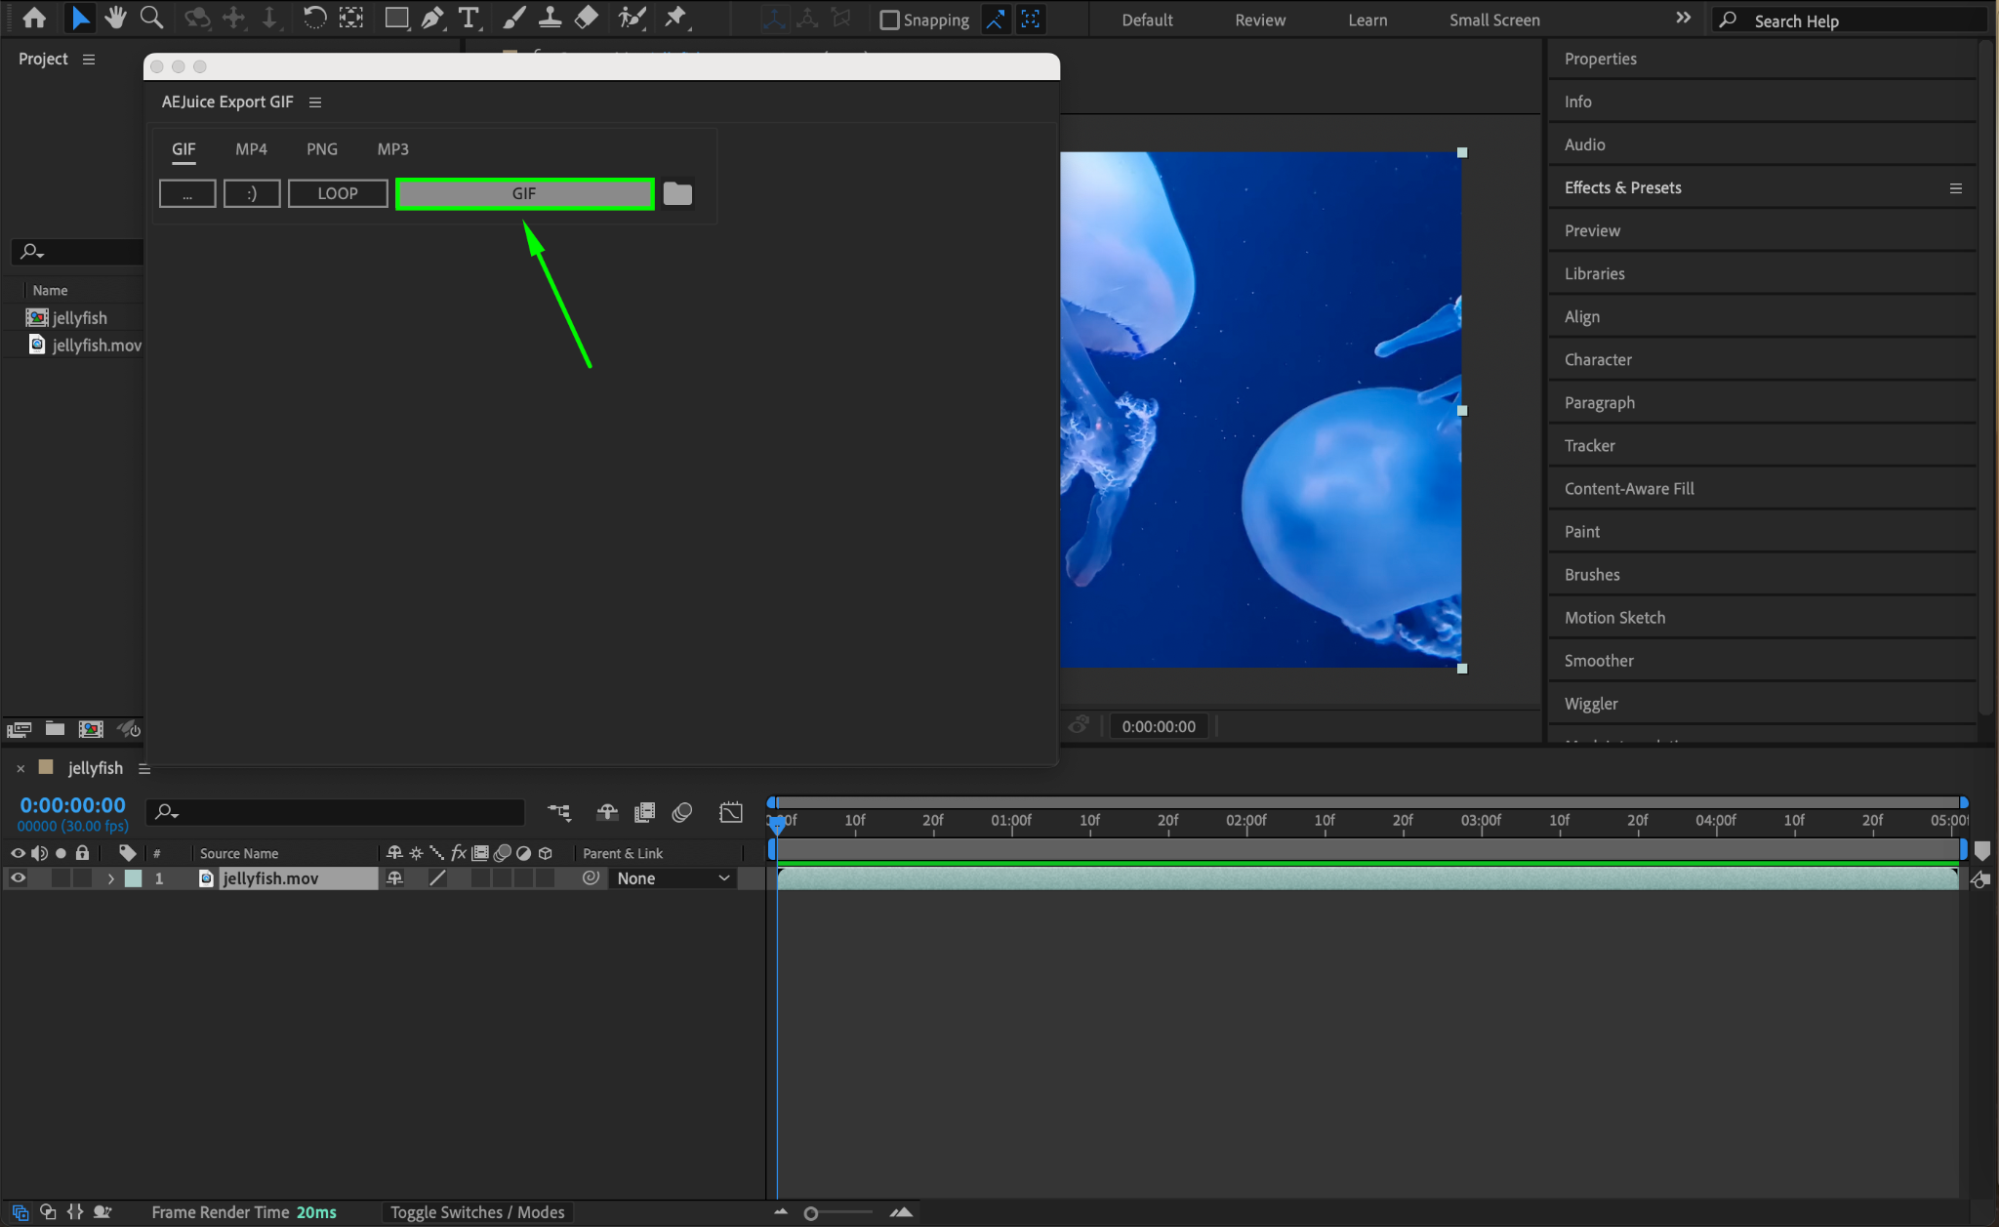Select the Zoom tool in toolbar
This screenshot has width=1999, height=1227.
[x=151, y=17]
